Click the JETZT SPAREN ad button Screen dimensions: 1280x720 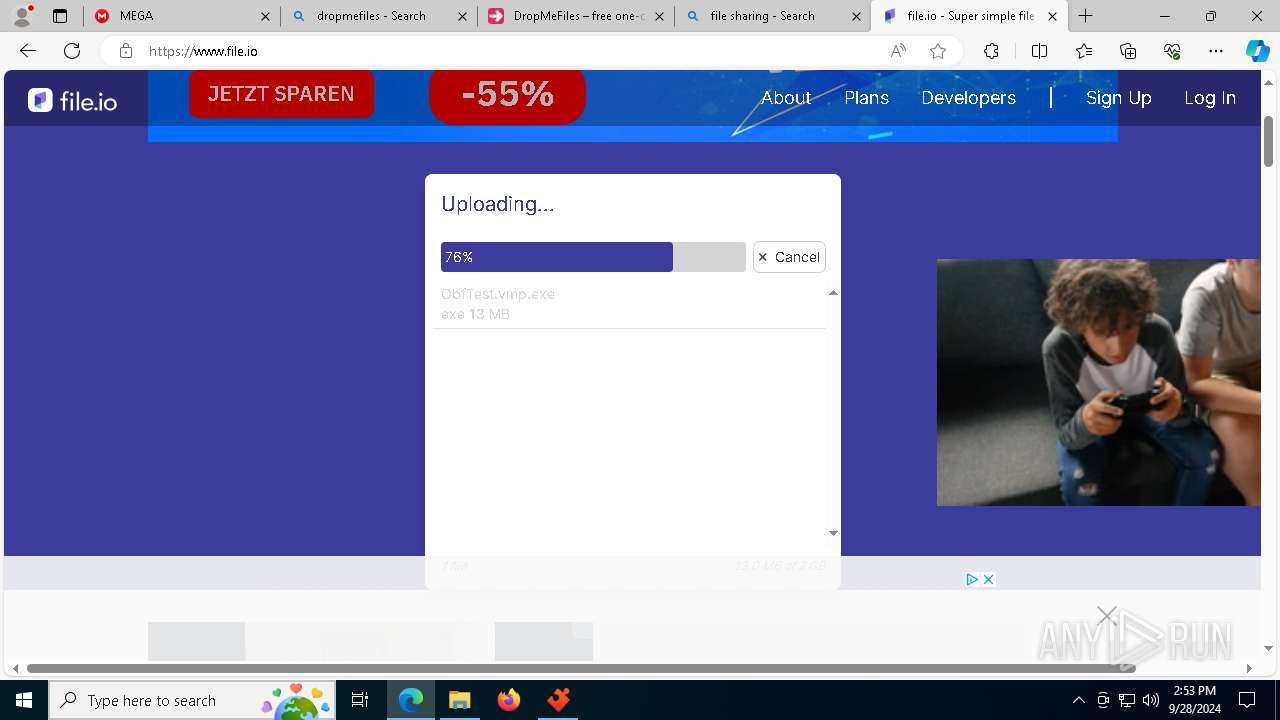point(281,94)
